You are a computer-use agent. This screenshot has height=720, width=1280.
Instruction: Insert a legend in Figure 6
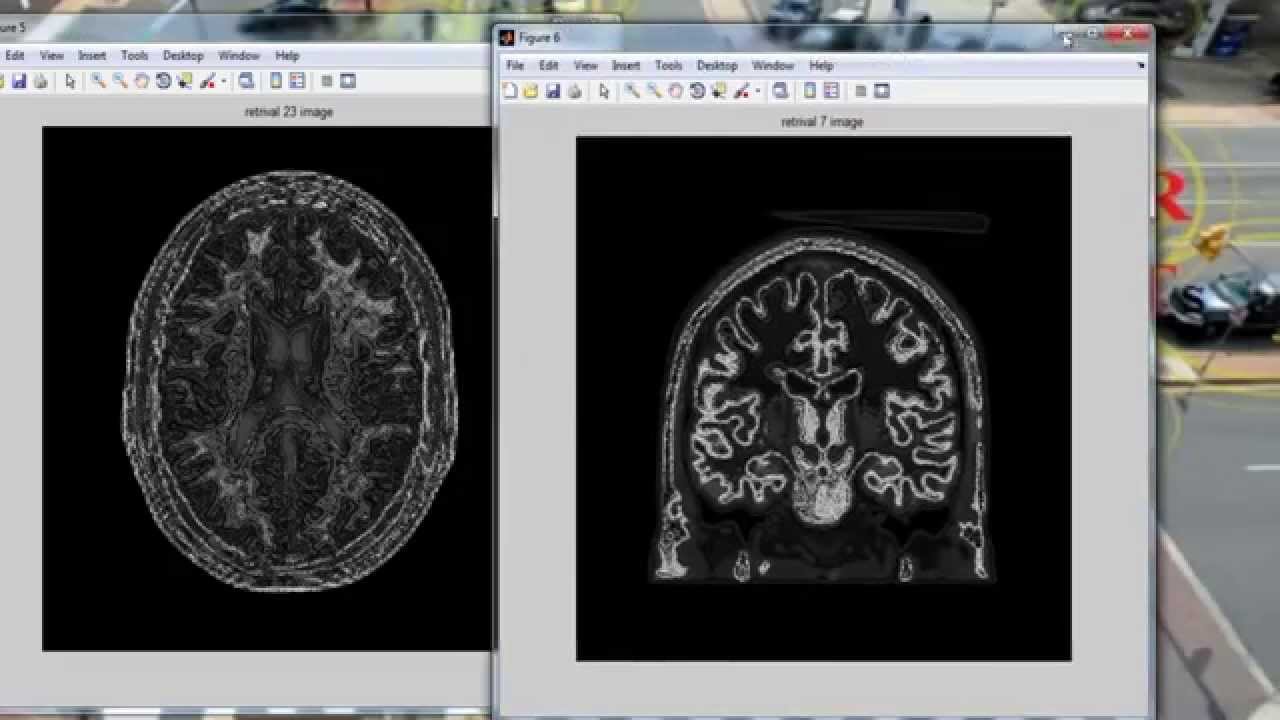pyautogui.click(x=832, y=91)
